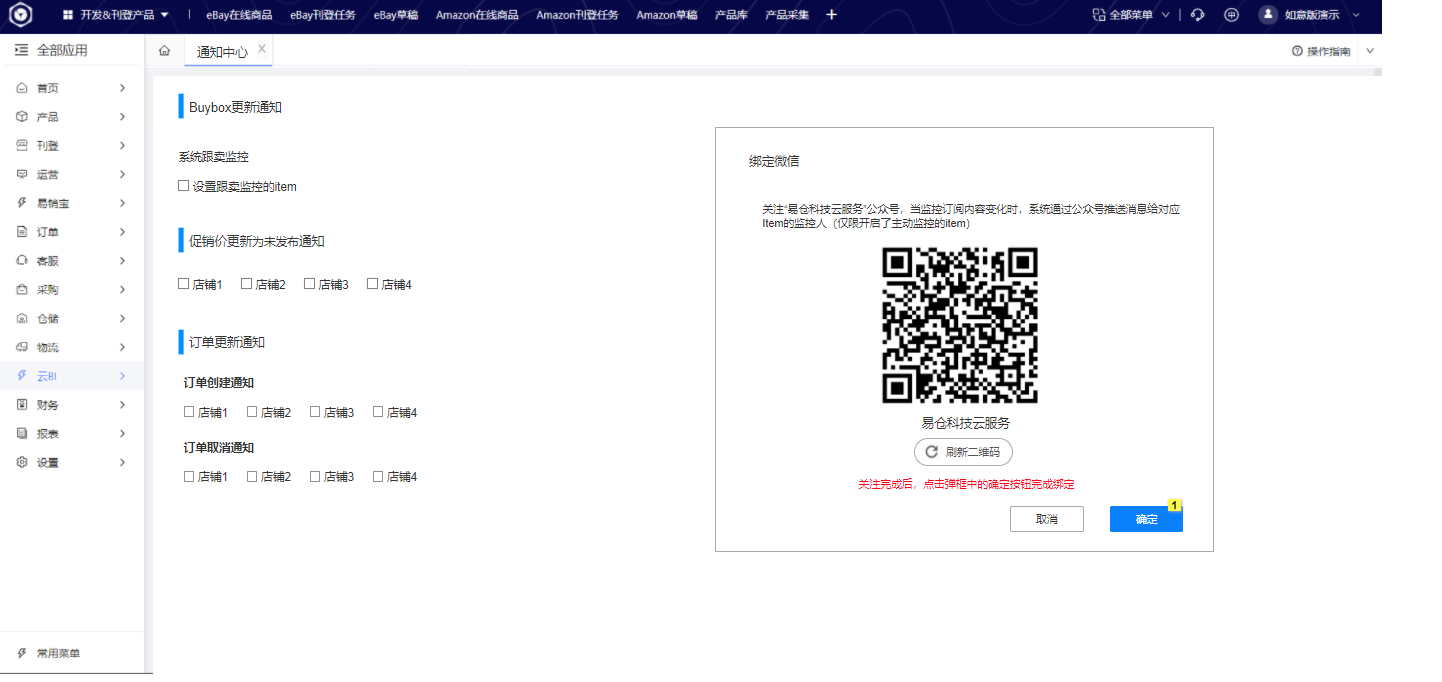Screen dimensions: 1442x682
Task: Expand the chevron right of 操作指南
Action: 1370,51
